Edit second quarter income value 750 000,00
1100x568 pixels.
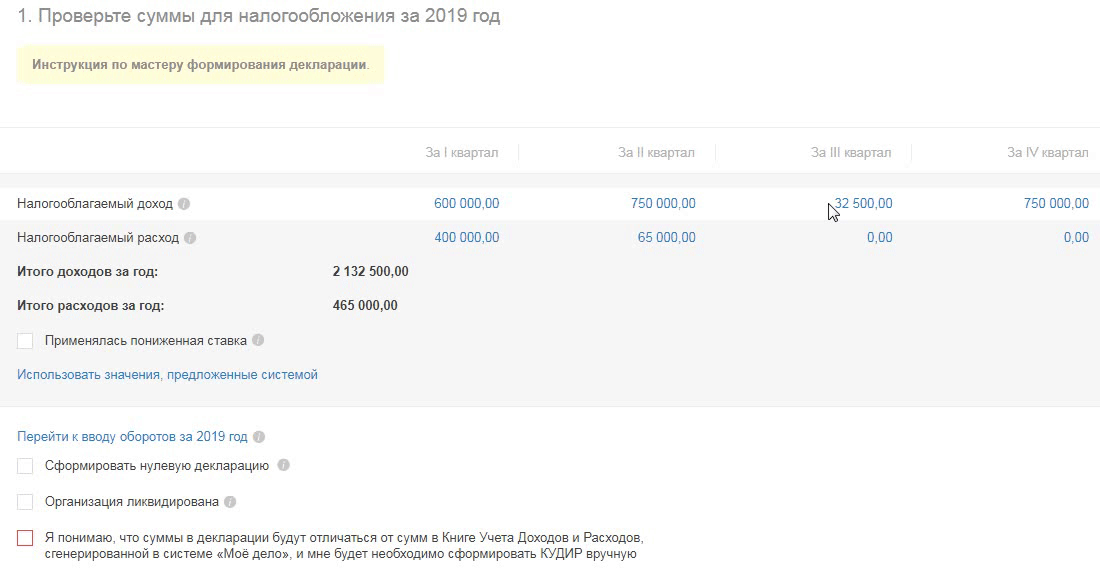pos(663,203)
